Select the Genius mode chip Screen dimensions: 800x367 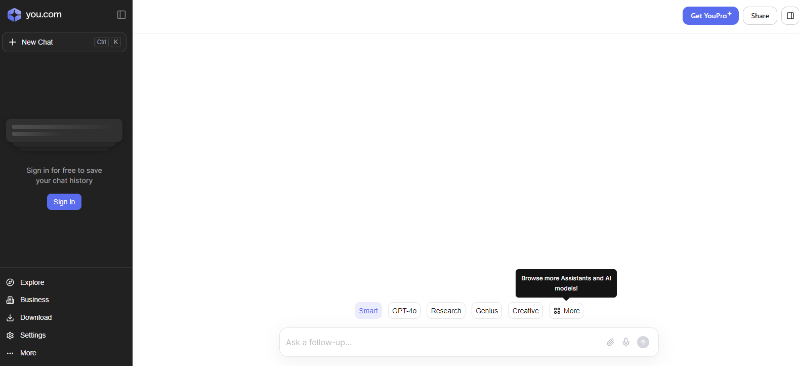point(487,310)
